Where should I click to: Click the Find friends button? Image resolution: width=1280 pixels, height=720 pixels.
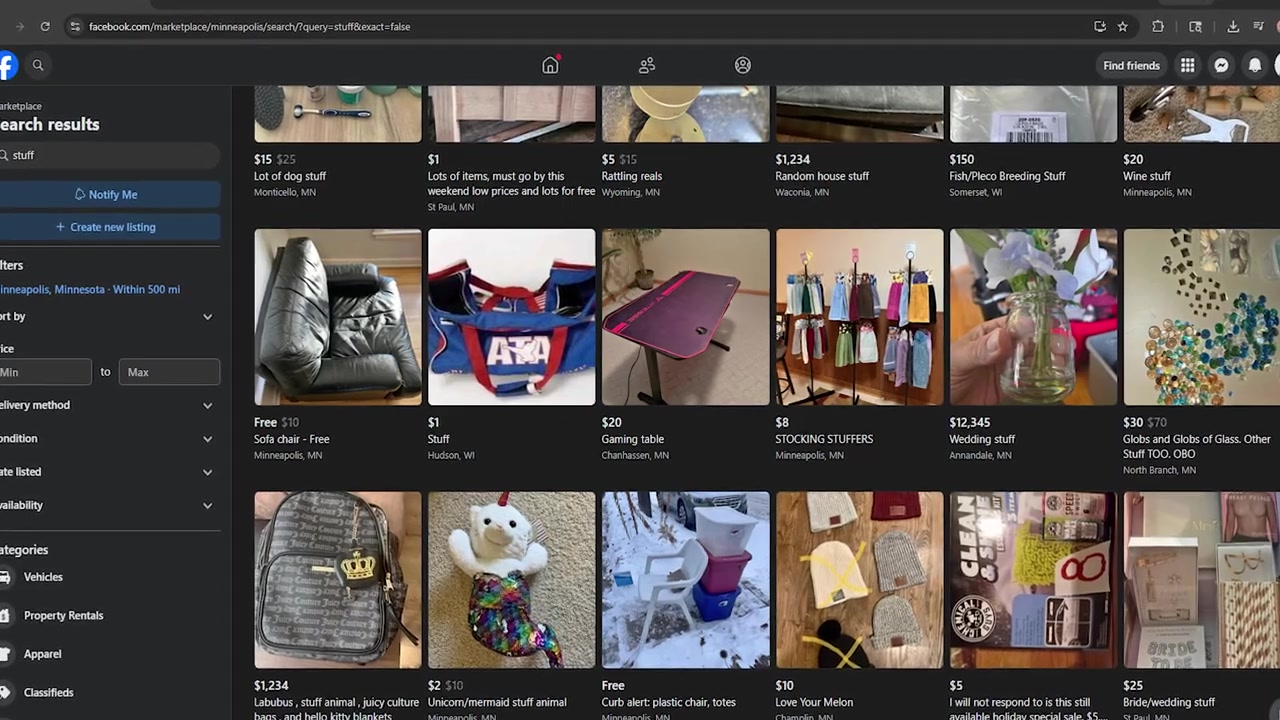click(1131, 65)
